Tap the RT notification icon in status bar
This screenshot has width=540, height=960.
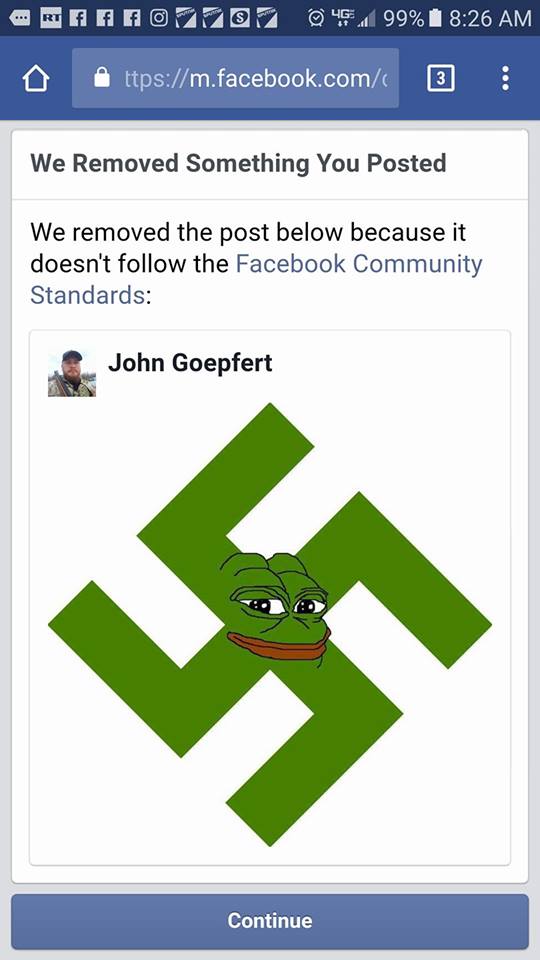click(50, 18)
